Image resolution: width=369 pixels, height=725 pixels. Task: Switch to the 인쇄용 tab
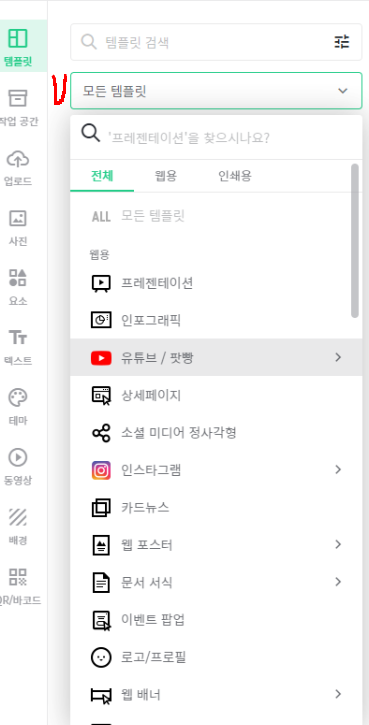point(235,176)
